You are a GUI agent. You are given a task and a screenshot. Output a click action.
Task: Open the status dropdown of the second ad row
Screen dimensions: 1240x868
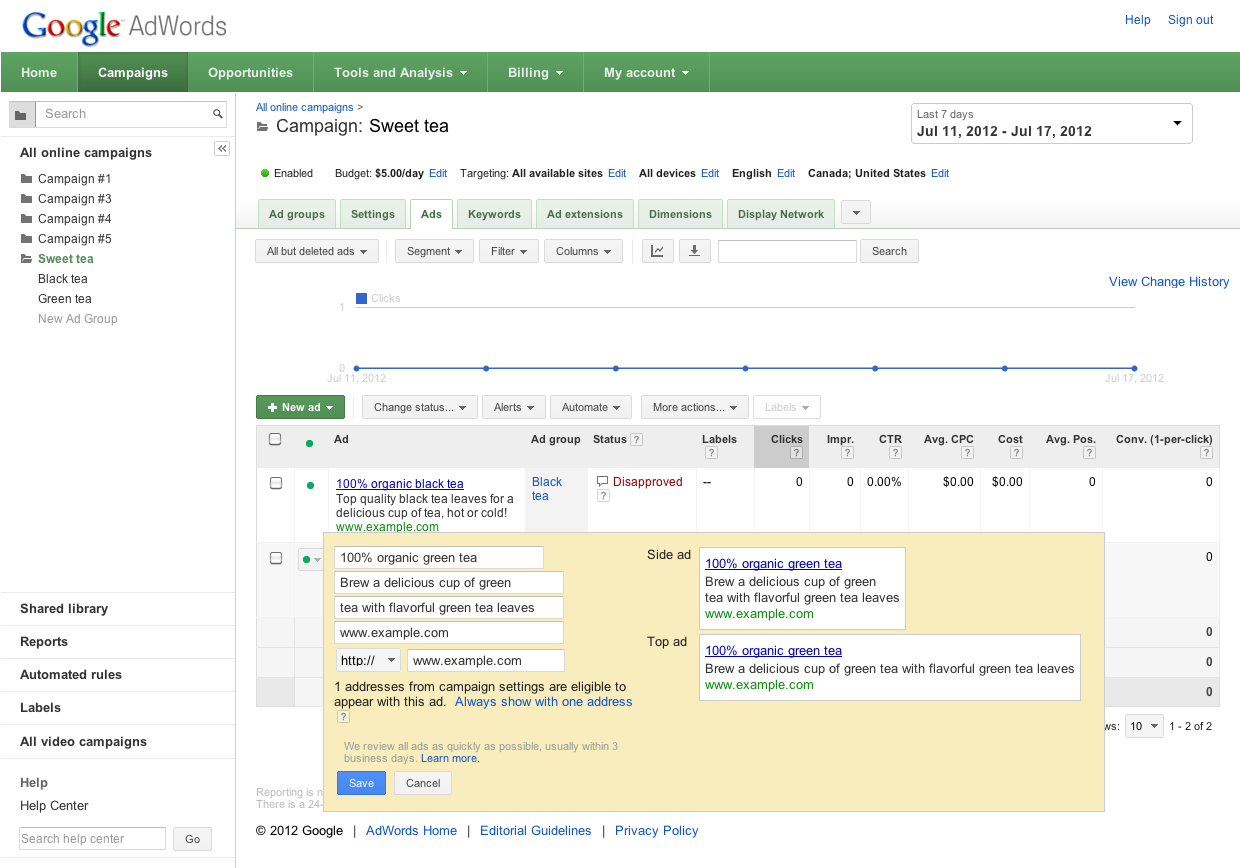click(311, 559)
